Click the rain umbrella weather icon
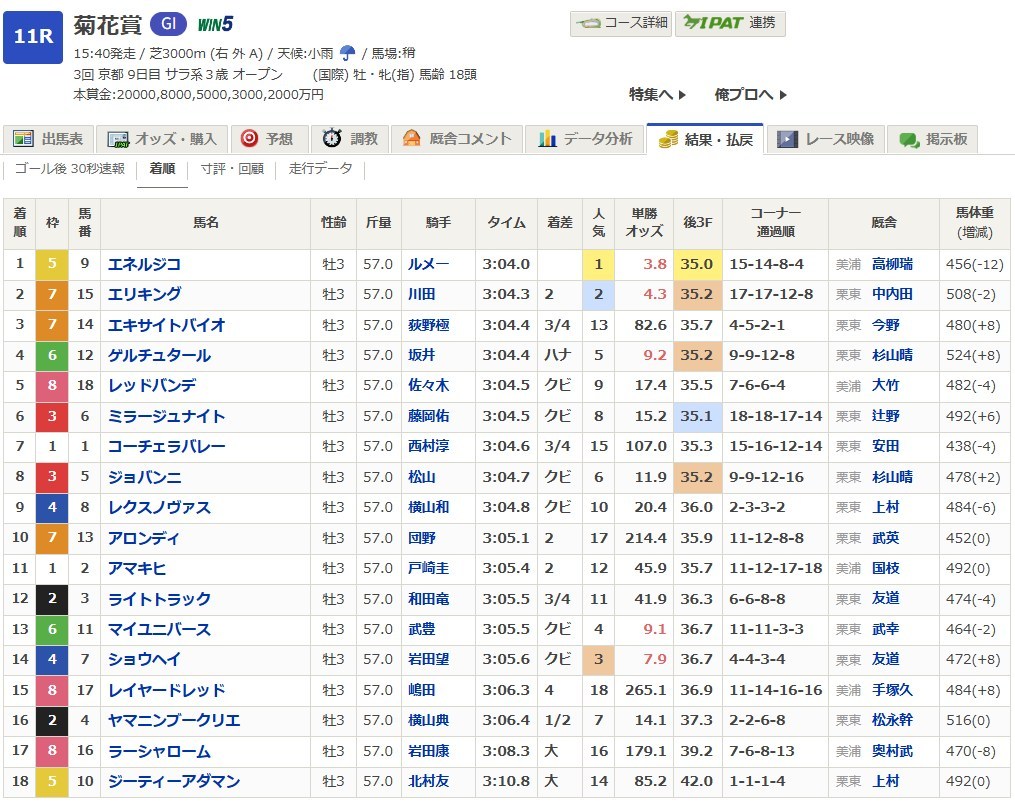This screenshot has height=806, width=1015. tap(348, 53)
